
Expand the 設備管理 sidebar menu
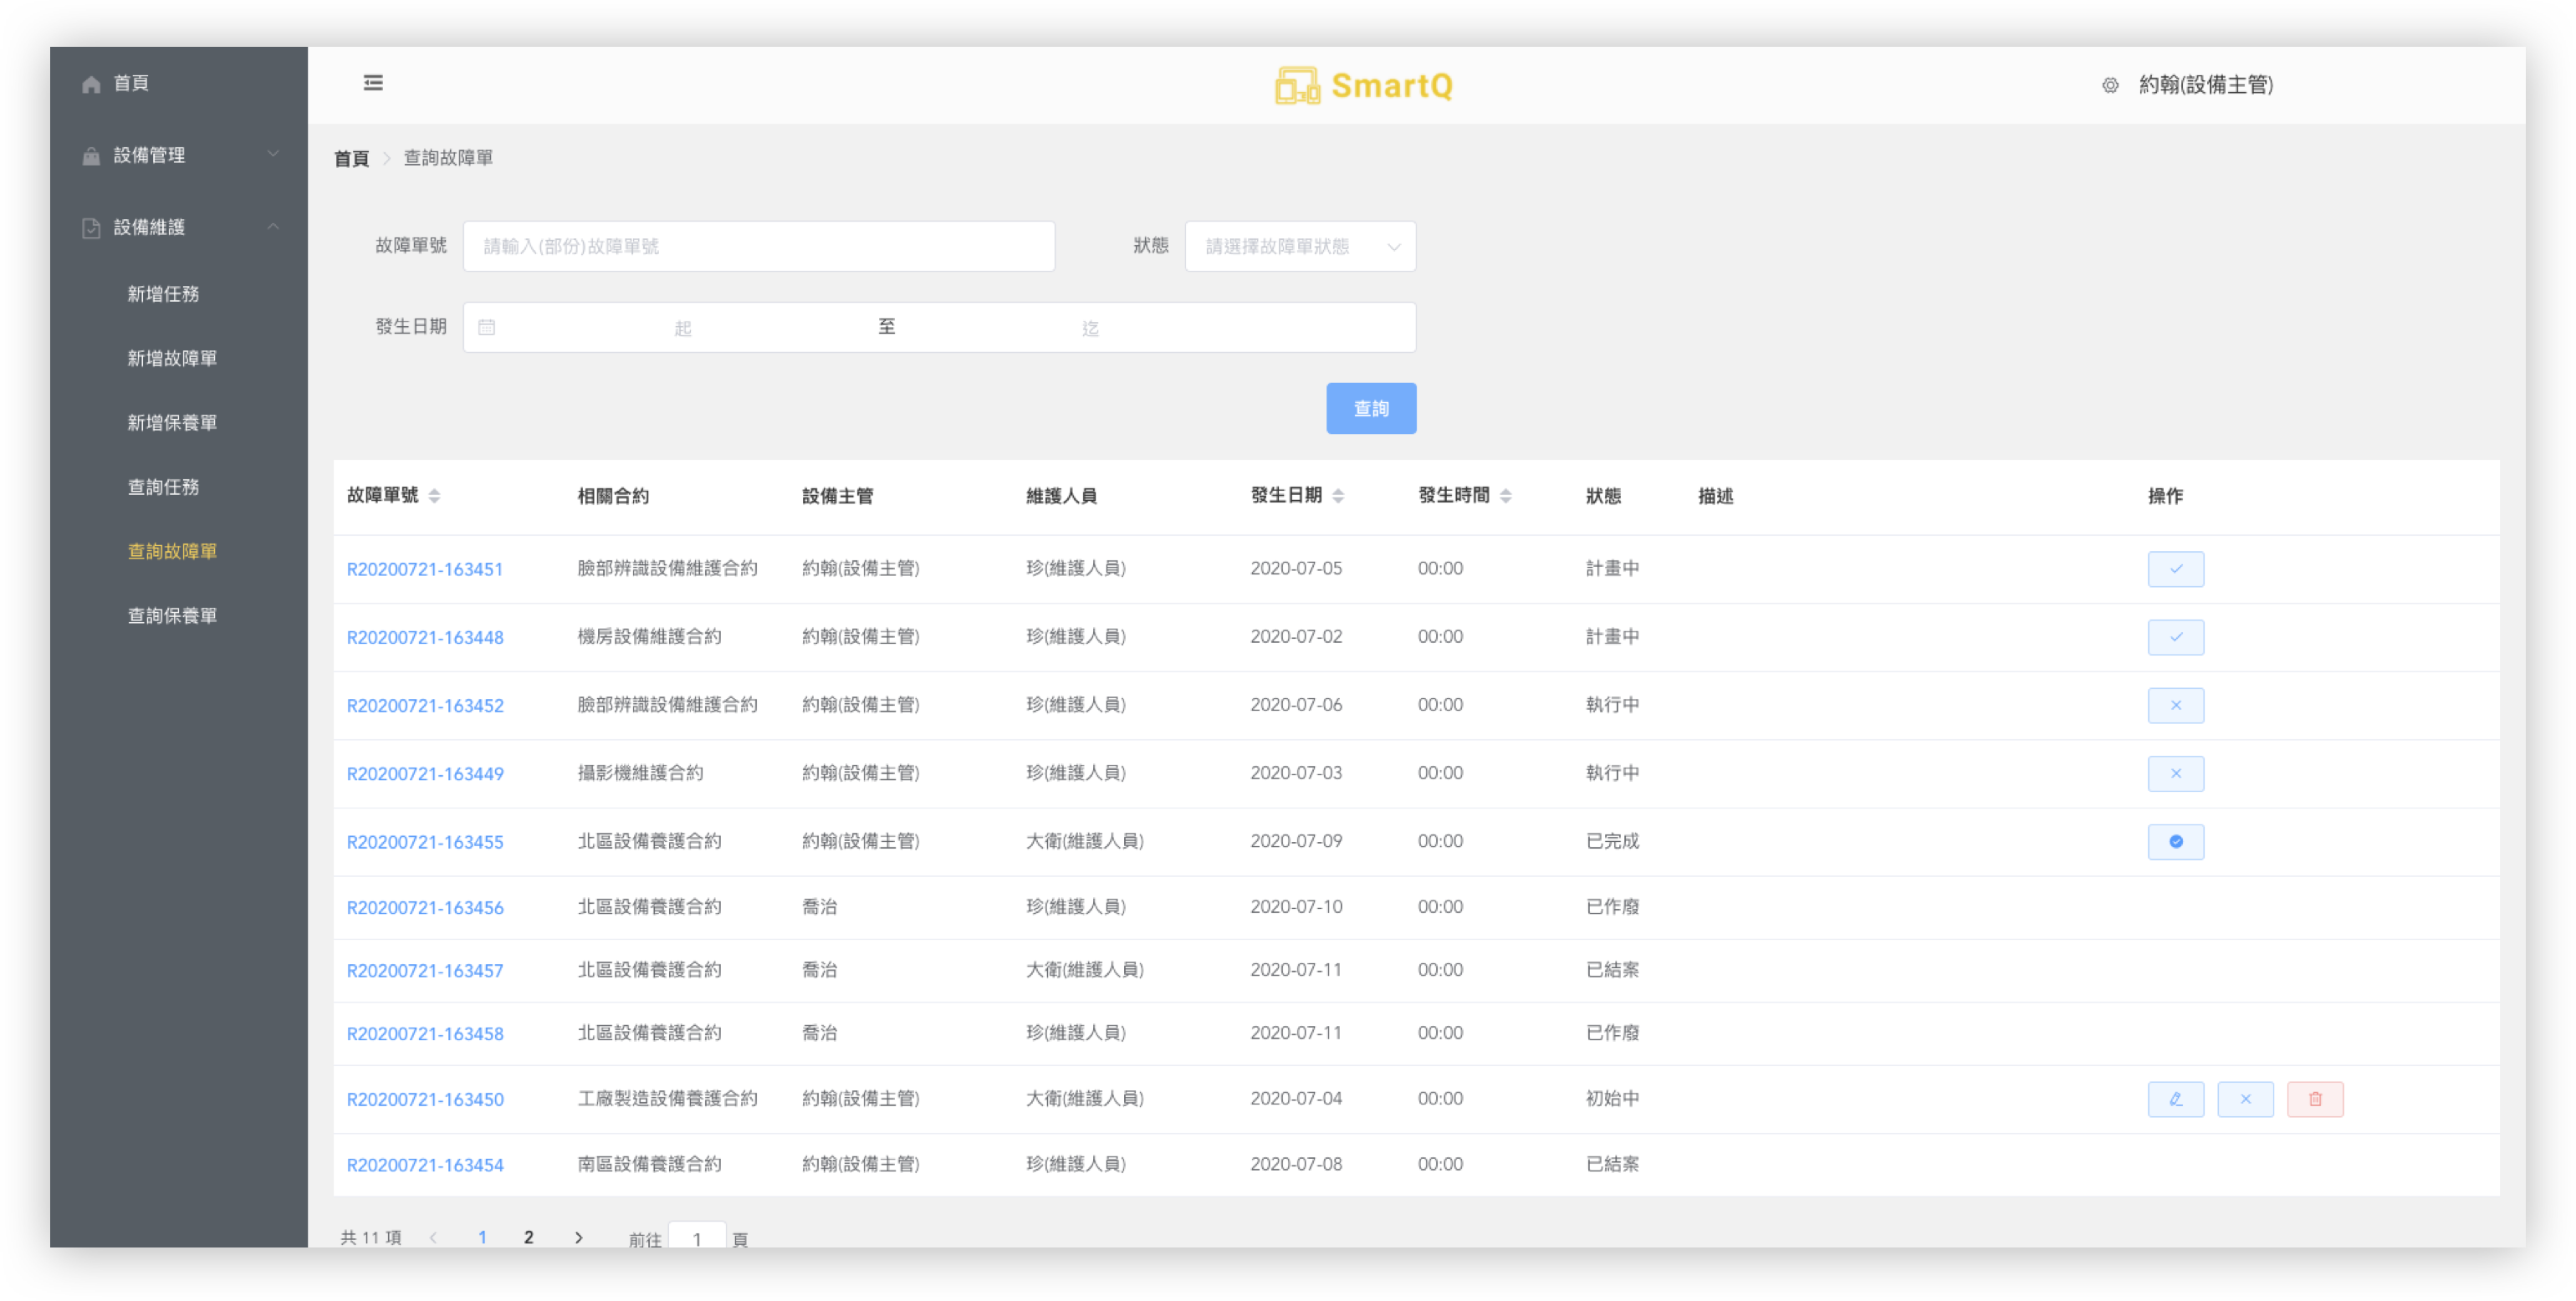tap(180, 155)
